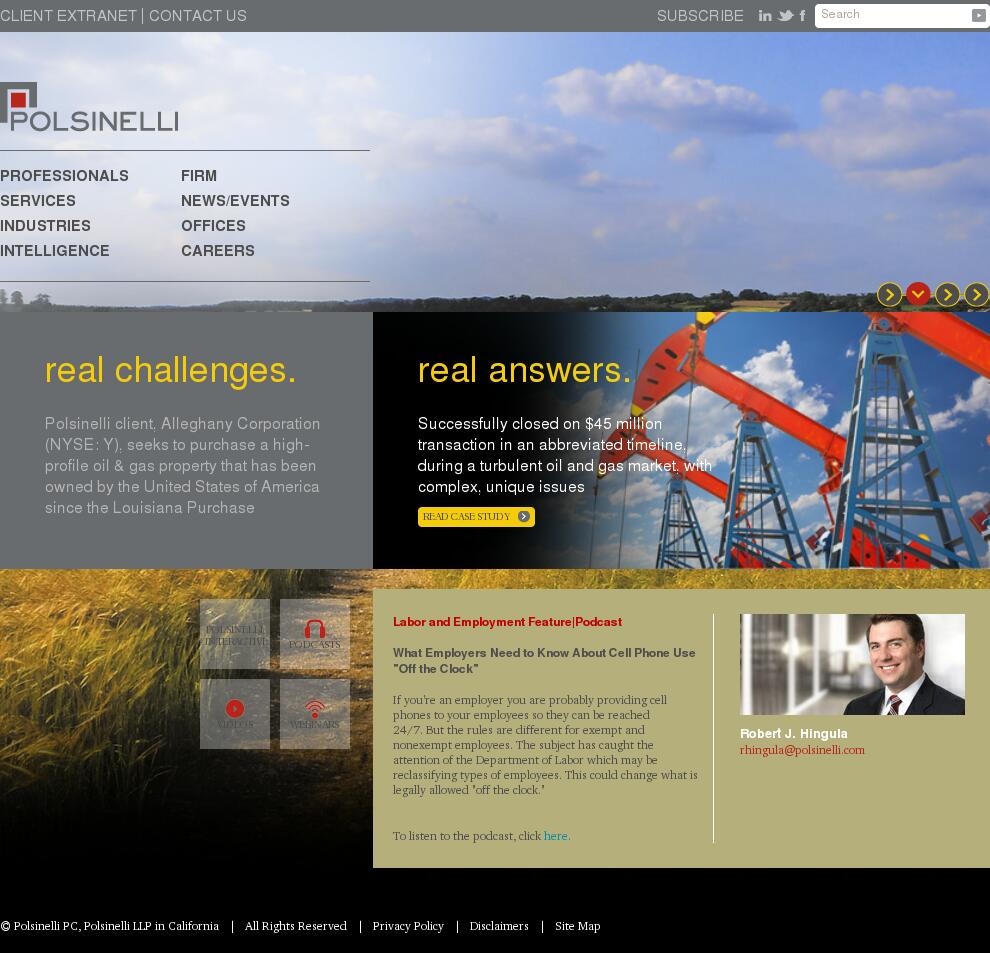990x953 pixels.
Task: Click the 'here' podcast link
Action: pyautogui.click(x=556, y=836)
